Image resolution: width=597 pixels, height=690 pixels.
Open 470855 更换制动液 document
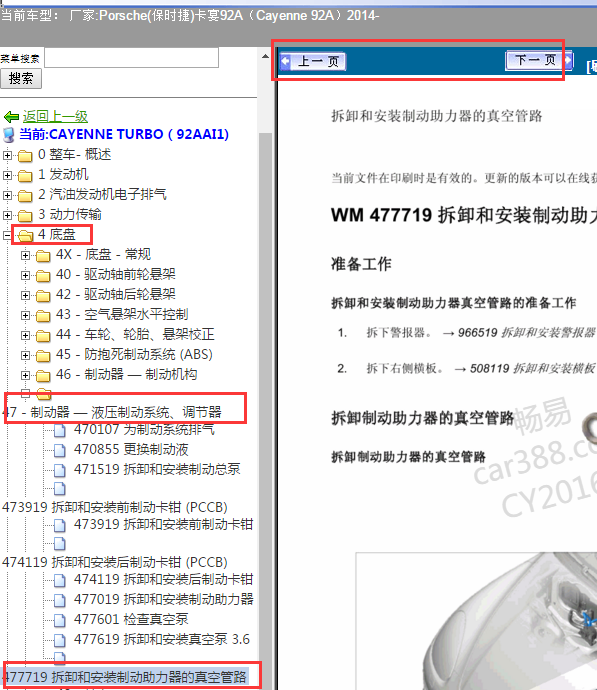pos(131,449)
